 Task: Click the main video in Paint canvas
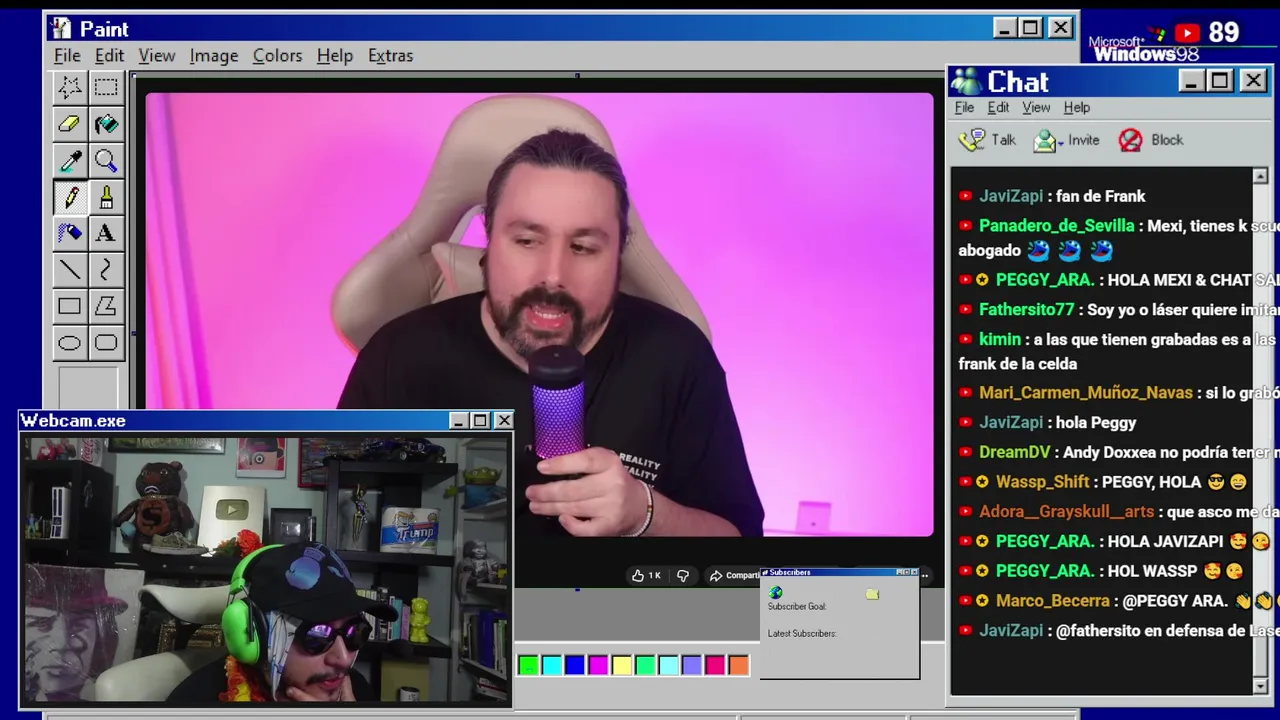[x=540, y=314]
